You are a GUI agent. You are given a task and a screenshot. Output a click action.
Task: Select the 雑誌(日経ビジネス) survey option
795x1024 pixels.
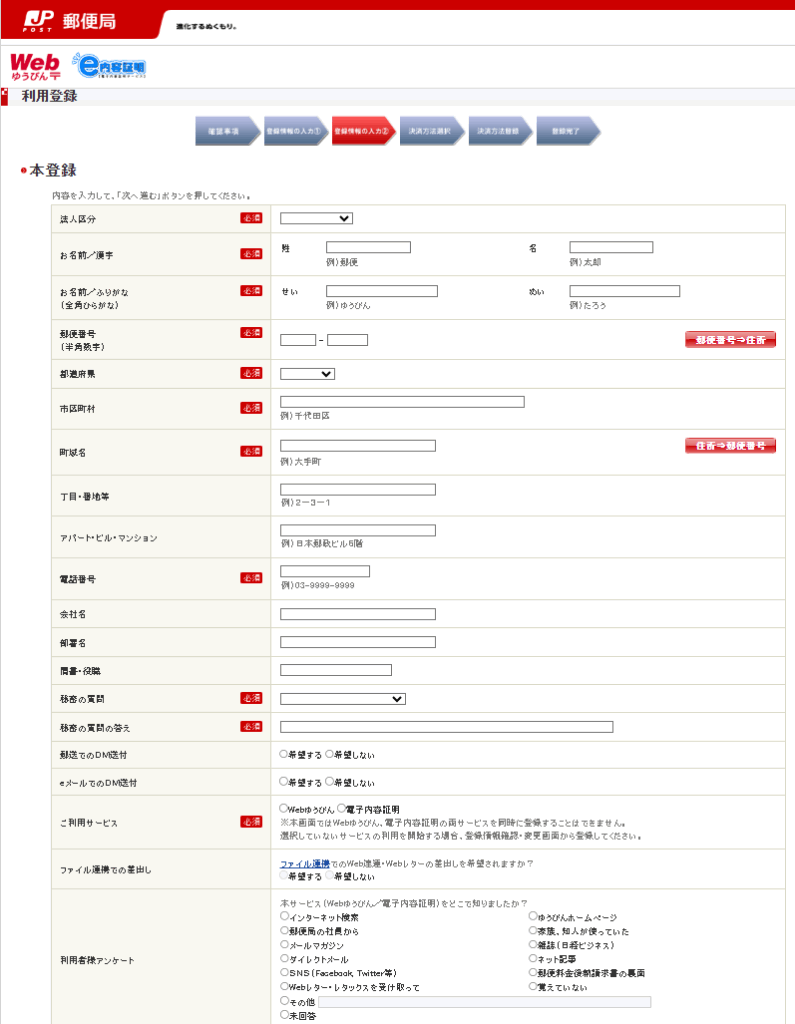pyautogui.click(x=533, y=944)
